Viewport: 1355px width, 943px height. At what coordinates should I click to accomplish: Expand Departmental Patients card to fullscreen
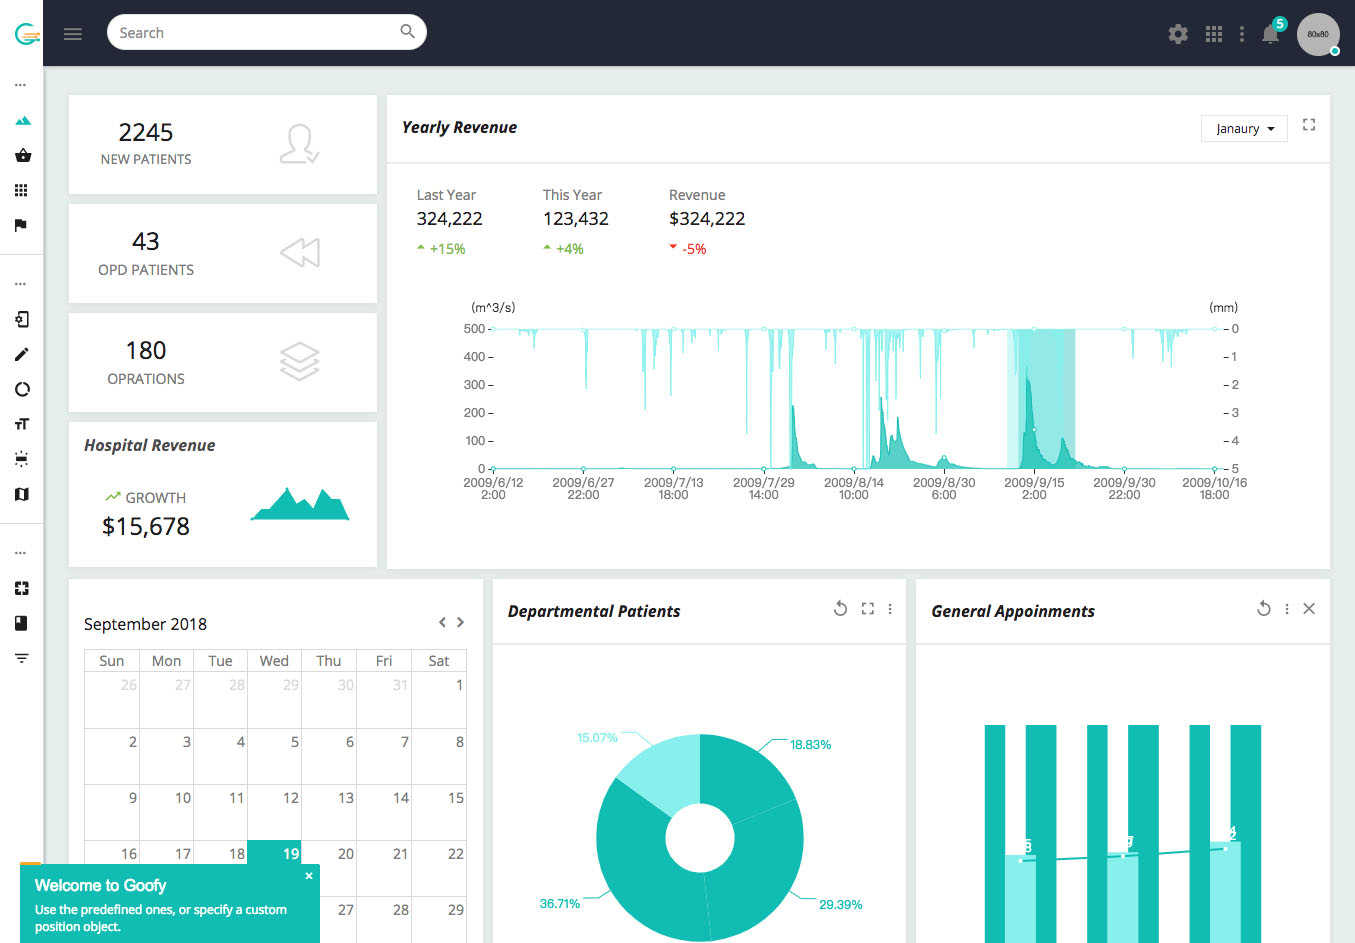(x=867, y=608)
